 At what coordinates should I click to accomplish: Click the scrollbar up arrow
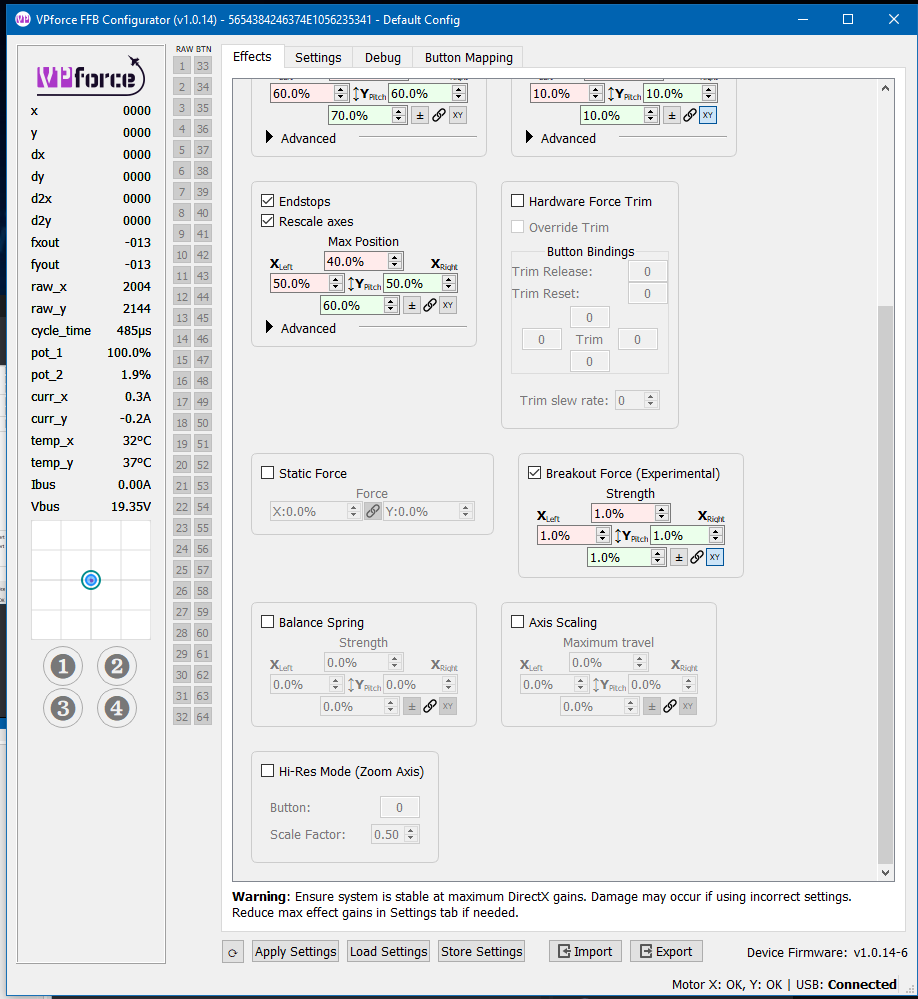tap(885, 89)
